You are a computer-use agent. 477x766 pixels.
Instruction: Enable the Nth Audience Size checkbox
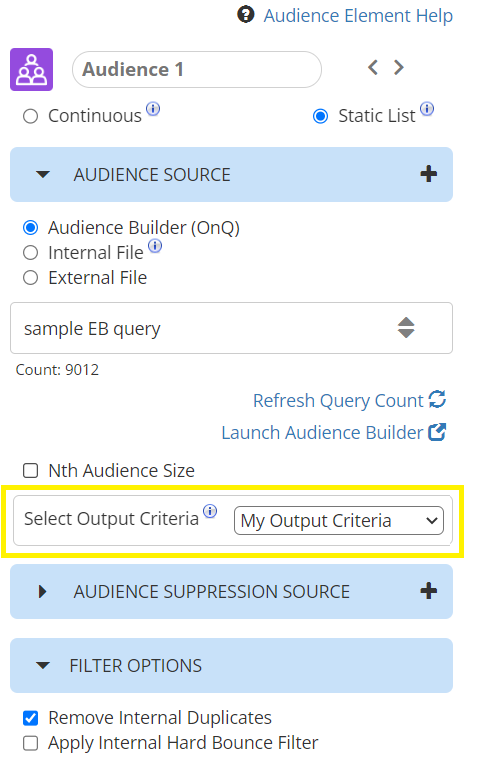pyautogui.click(x=30, y=470)
